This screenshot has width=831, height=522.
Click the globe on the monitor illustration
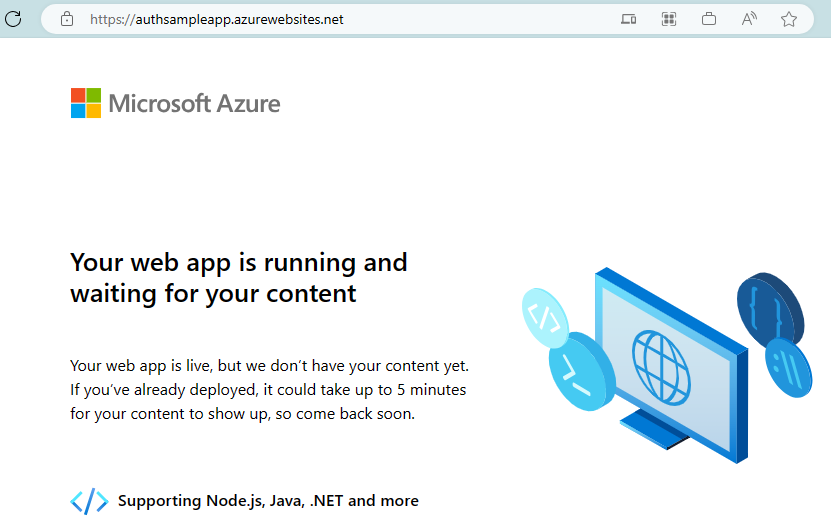[663, 362]
